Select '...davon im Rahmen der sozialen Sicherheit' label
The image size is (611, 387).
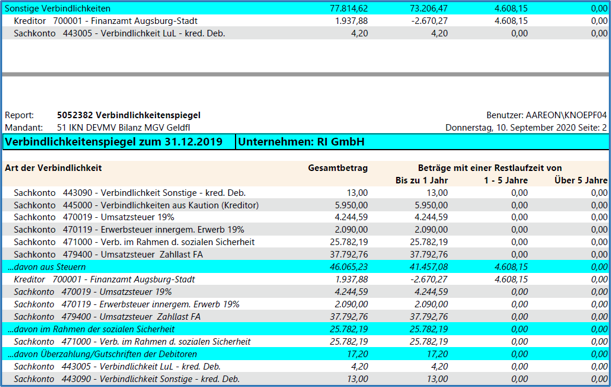point(91,329)
